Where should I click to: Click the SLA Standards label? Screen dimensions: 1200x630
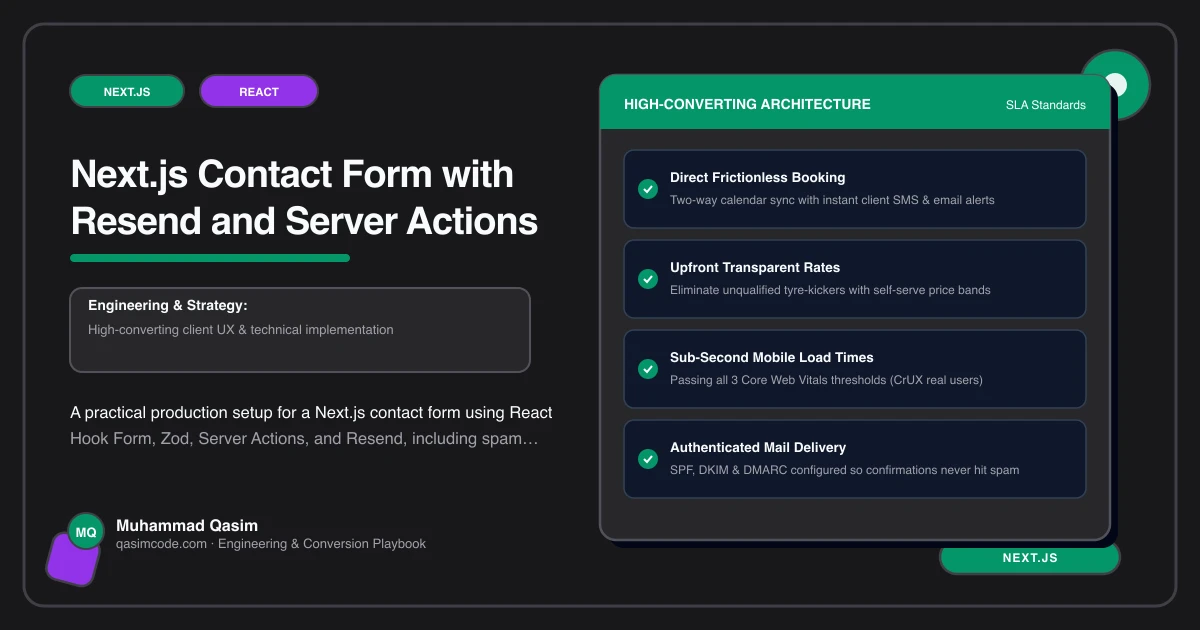click(x=1046, y=105)
